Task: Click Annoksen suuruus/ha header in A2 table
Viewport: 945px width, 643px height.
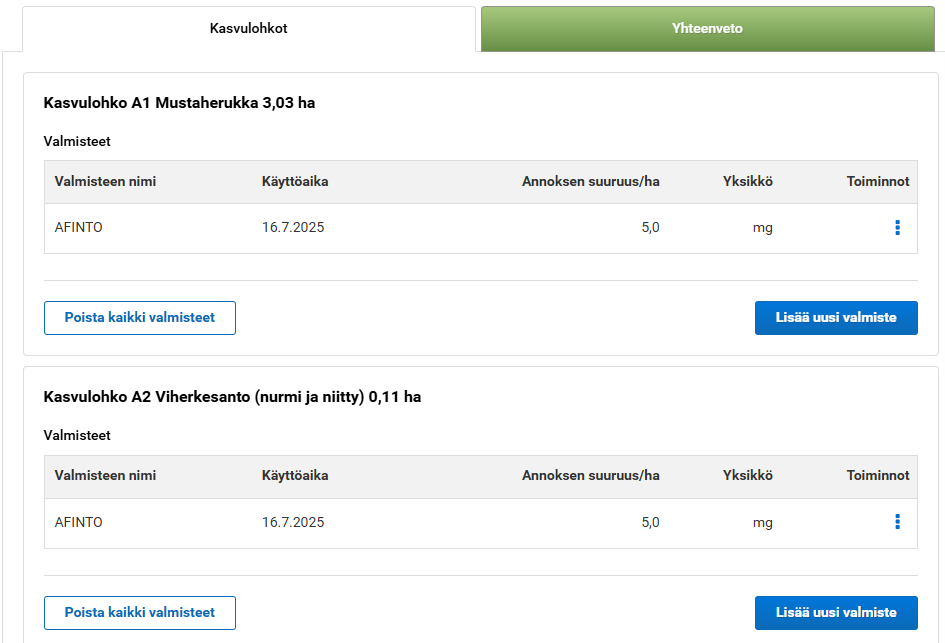Action: 590,475
